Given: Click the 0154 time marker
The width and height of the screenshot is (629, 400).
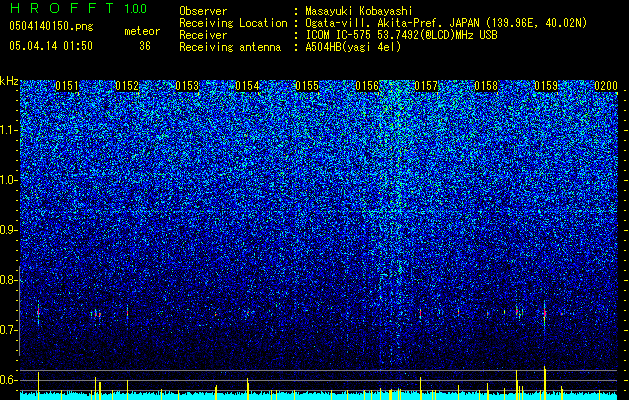Looking at the screenshot, I should [247, 86].
